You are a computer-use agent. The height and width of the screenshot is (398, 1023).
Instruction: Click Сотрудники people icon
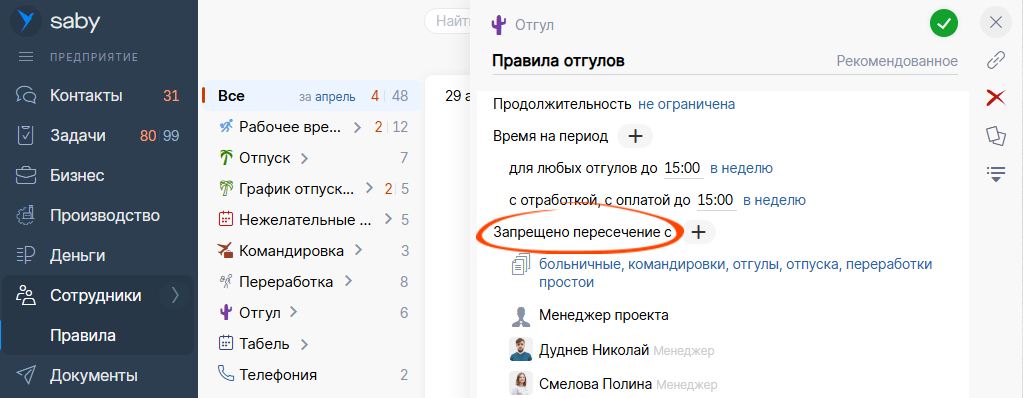coord(25,296)
